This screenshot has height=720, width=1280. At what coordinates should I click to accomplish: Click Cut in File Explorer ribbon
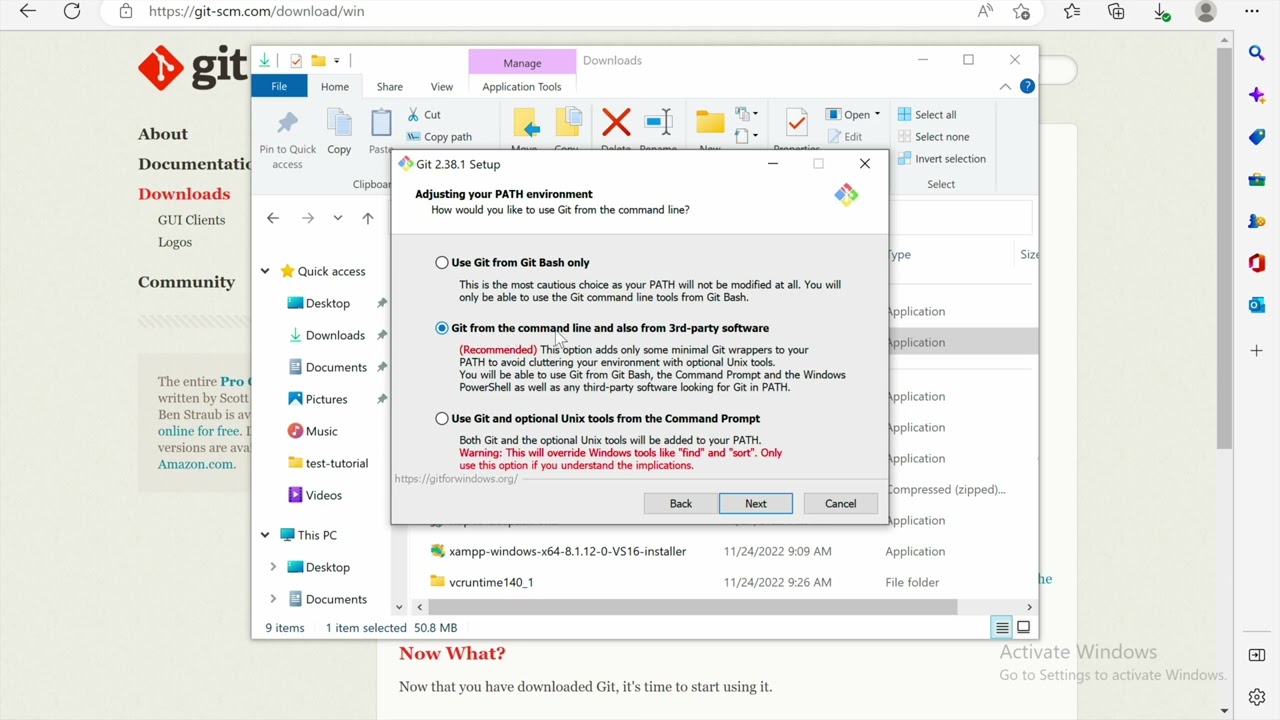[x=424, y=115]
